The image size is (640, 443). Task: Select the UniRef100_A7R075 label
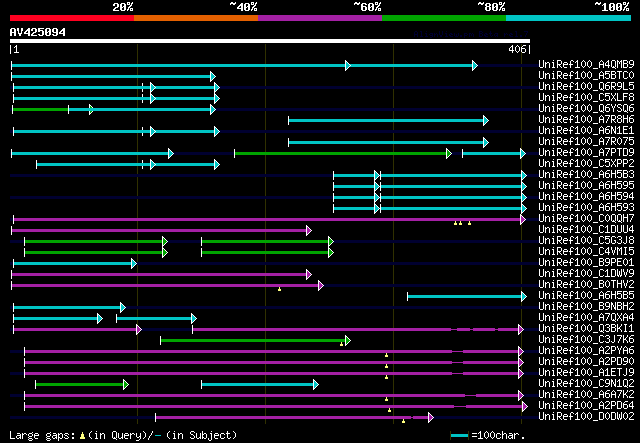tap(586, 141)
